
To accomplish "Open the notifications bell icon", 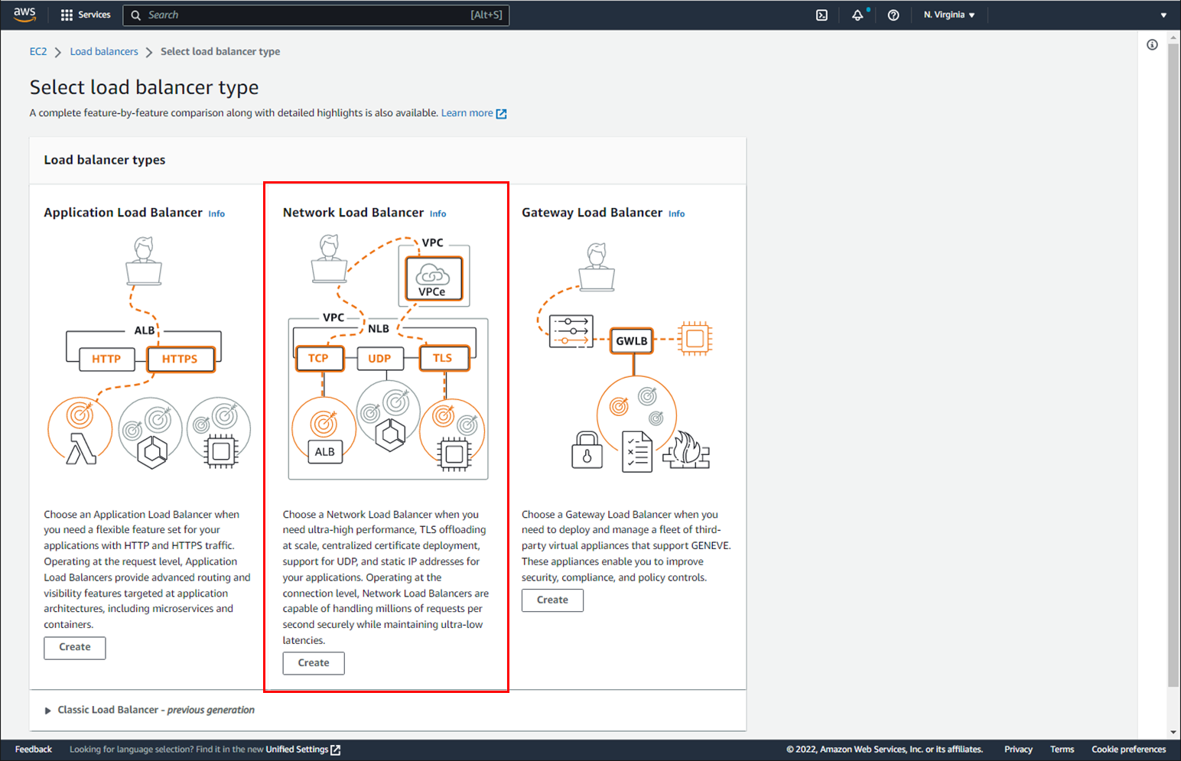I will (x=857, y=14).
